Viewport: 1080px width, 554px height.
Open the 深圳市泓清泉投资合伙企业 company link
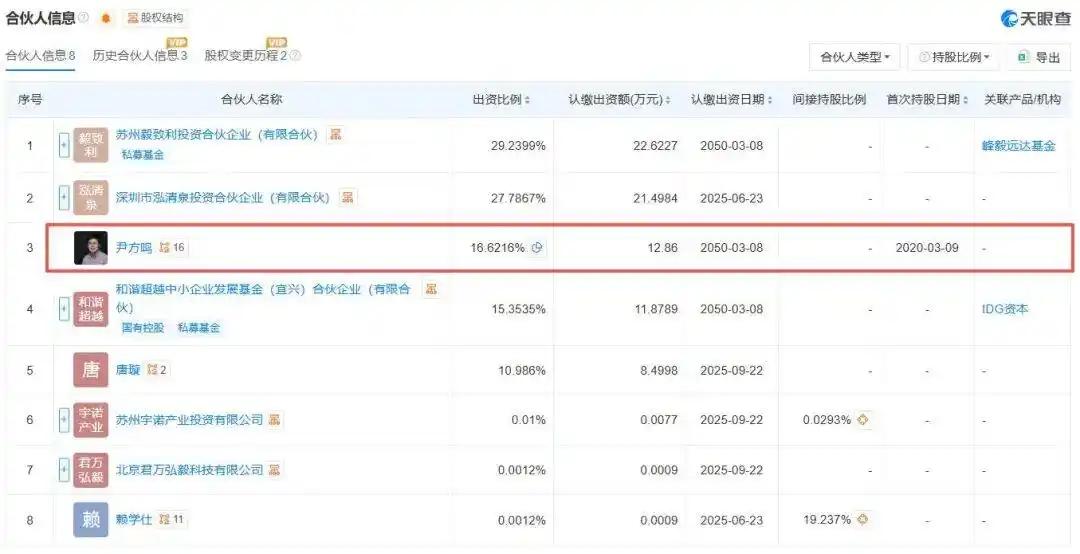click(223, 198)
